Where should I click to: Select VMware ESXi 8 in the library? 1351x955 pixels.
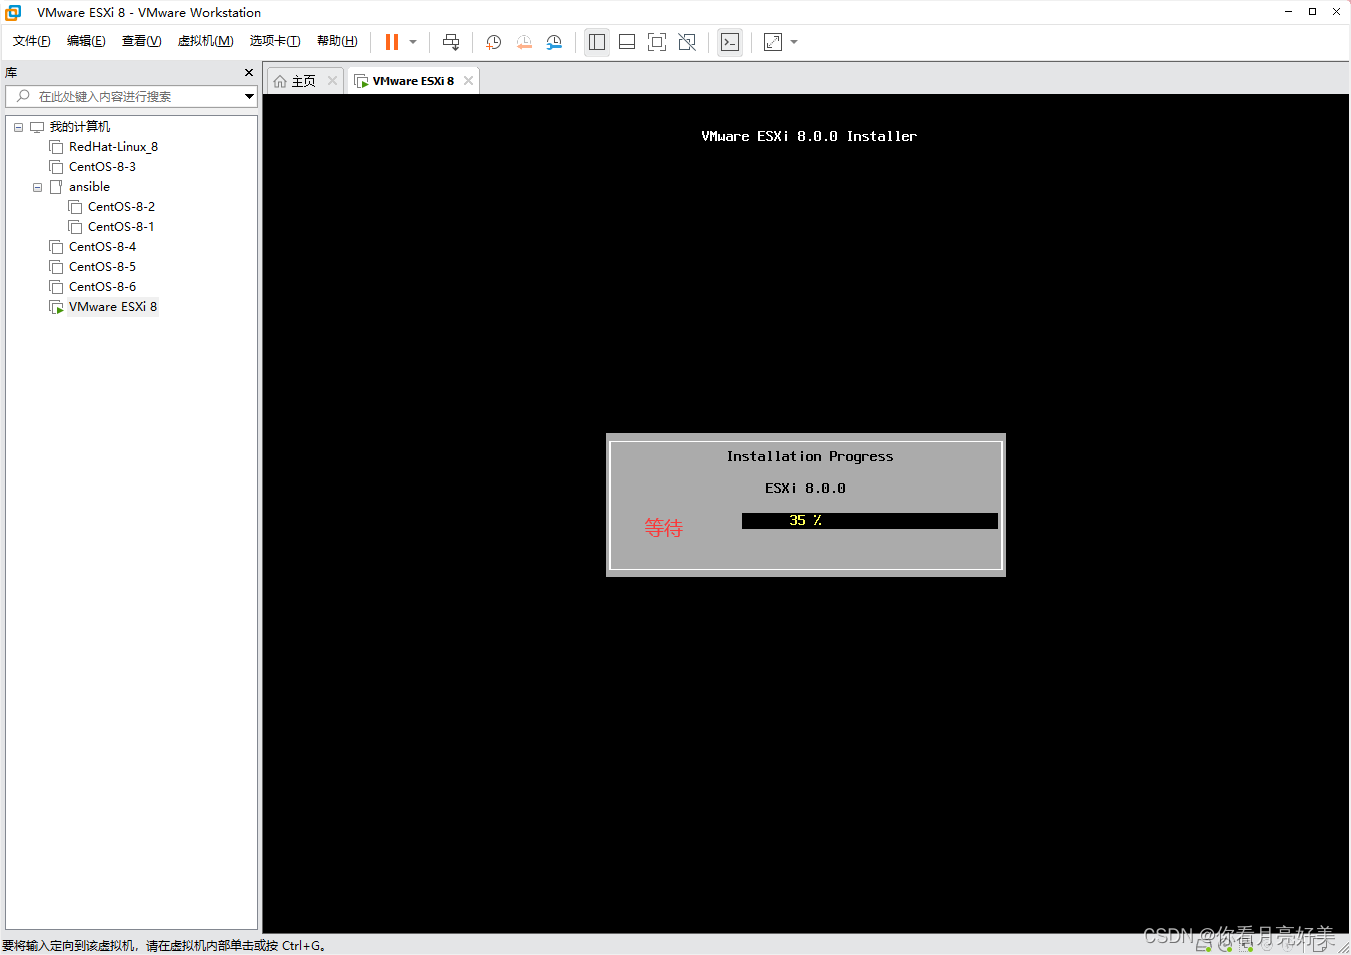click(x=113, y=307)
